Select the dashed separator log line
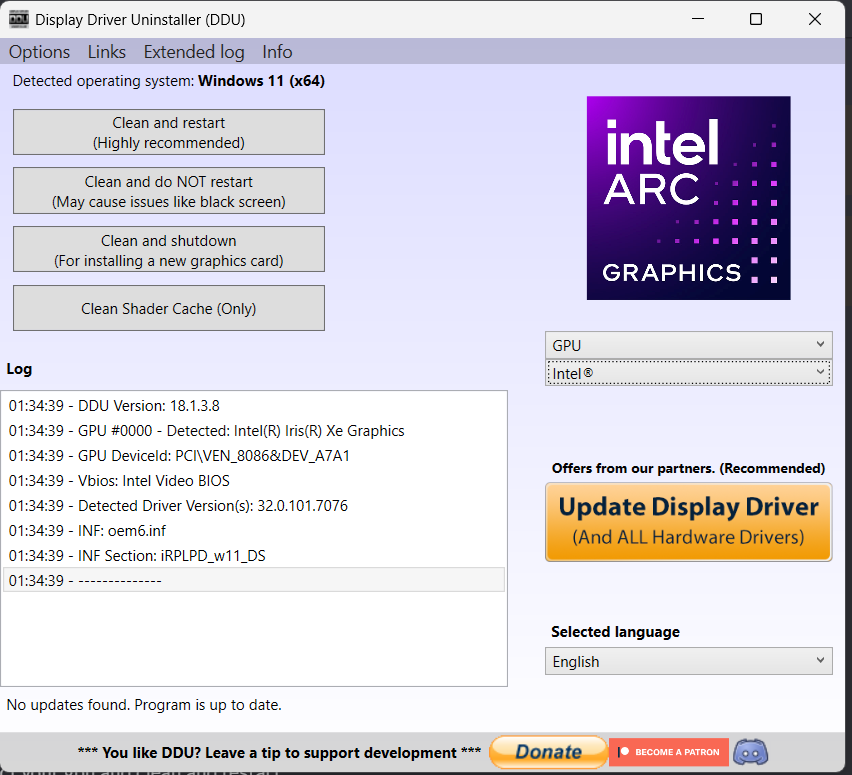Image resolution: width=852 pixels, height=775 pixels. 254,580
